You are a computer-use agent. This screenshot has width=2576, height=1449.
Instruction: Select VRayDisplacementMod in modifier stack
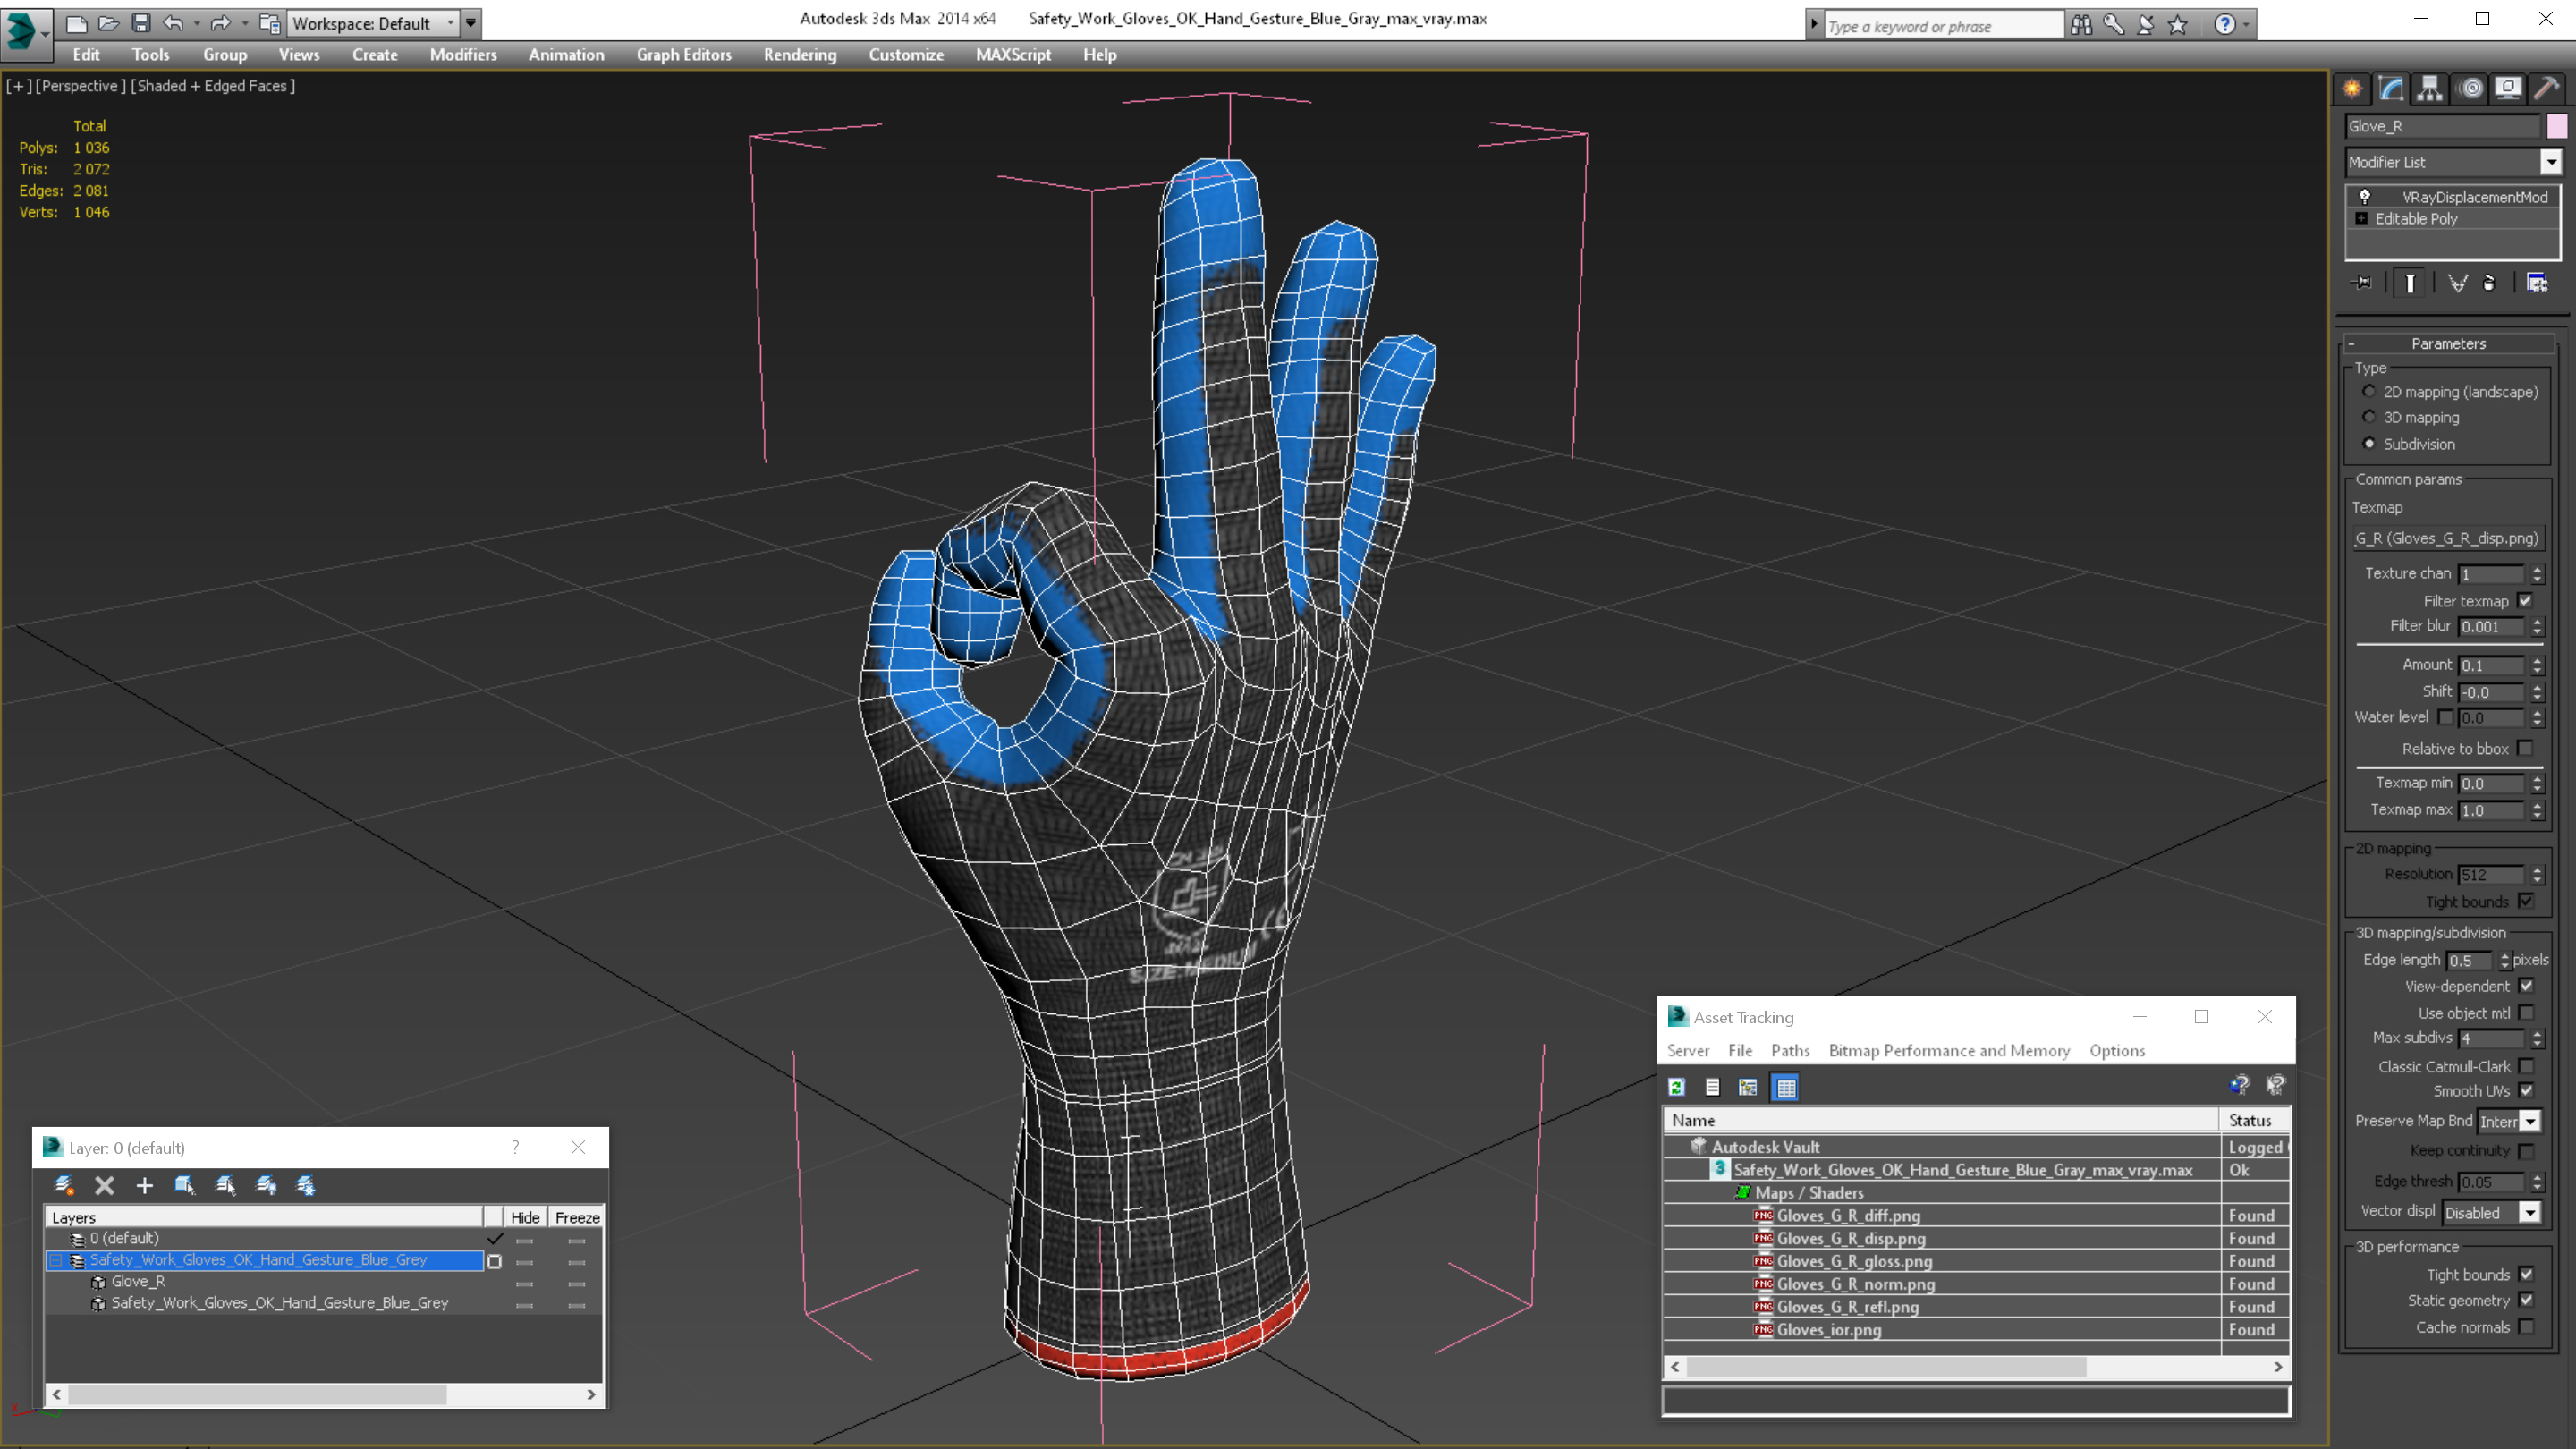pyautogui.click(x=2474, y=197)
